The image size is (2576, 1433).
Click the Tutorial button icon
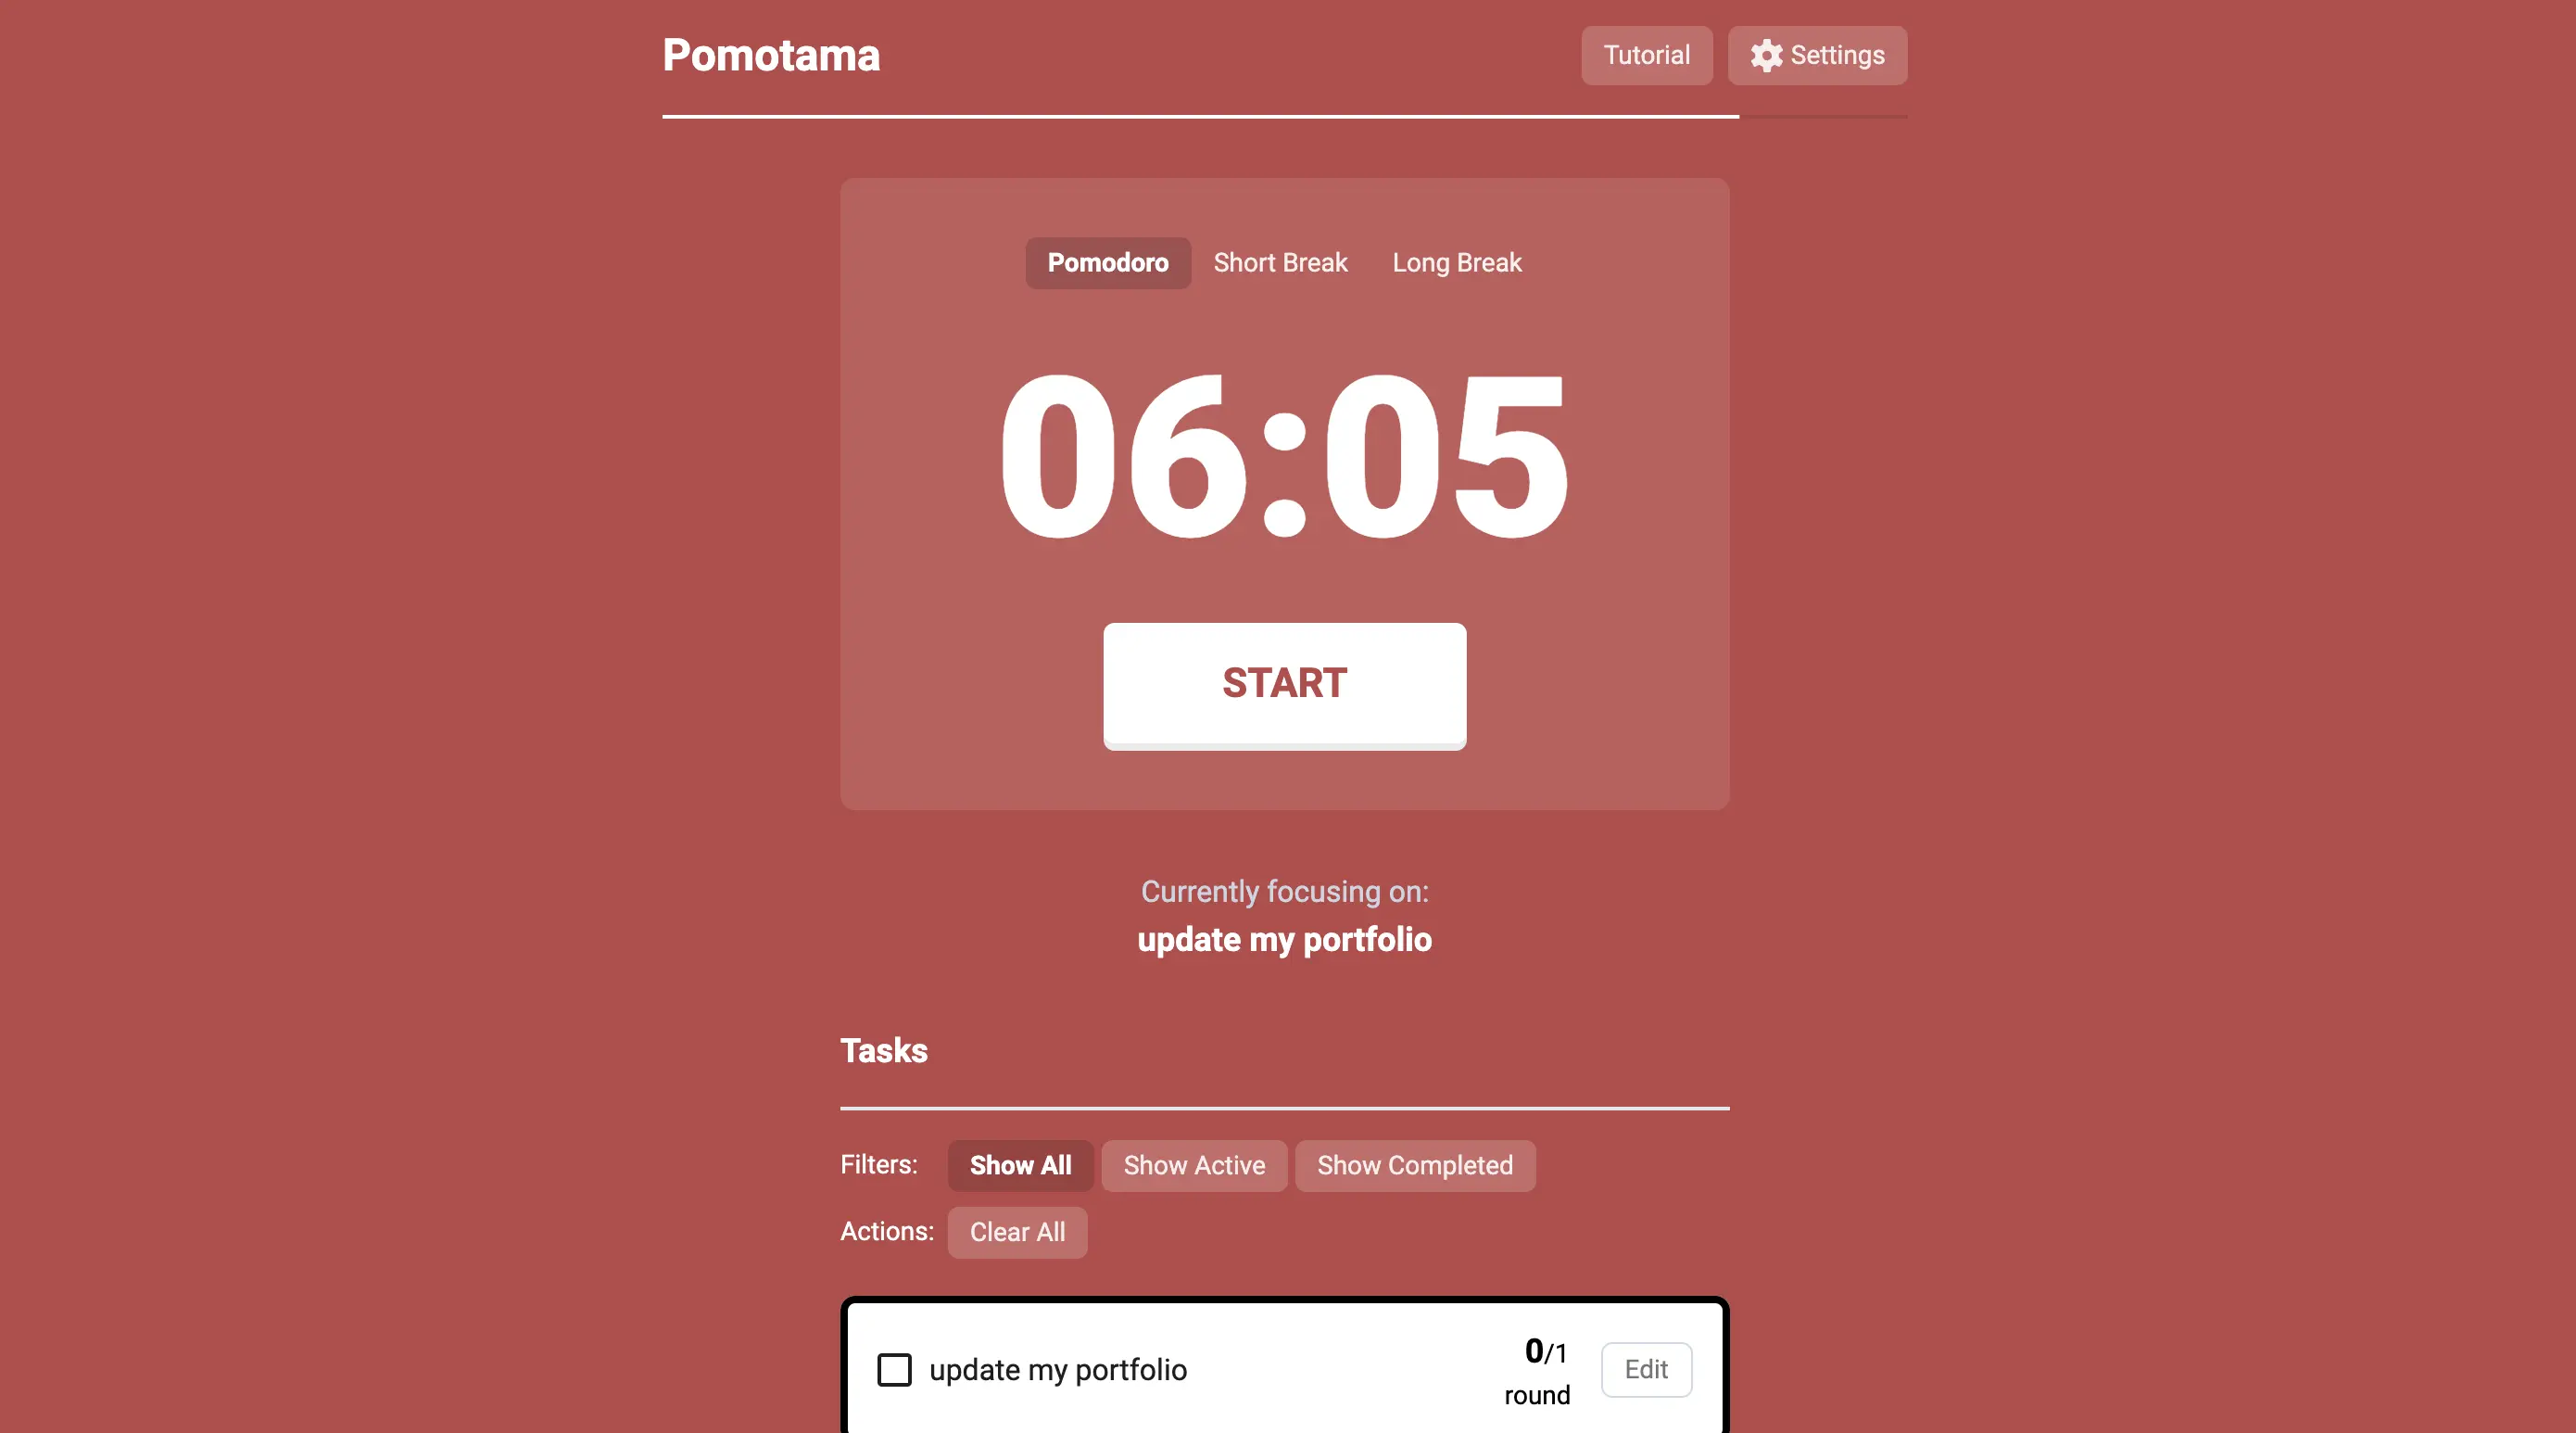1647,55
